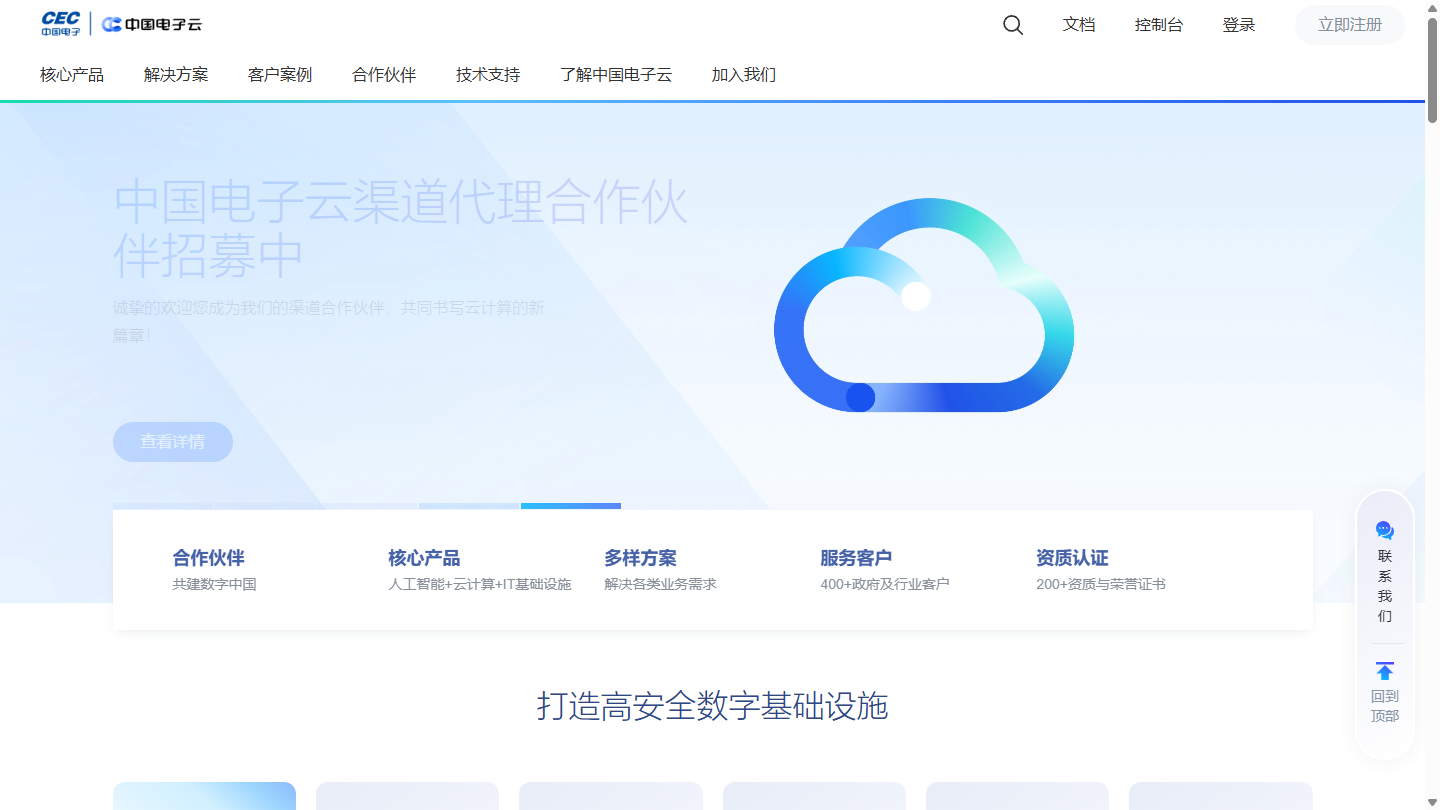Select the 核心产品 人工智能+云计算 card tab
Viewport: 1440px width, 810px height.
[480, 570]
